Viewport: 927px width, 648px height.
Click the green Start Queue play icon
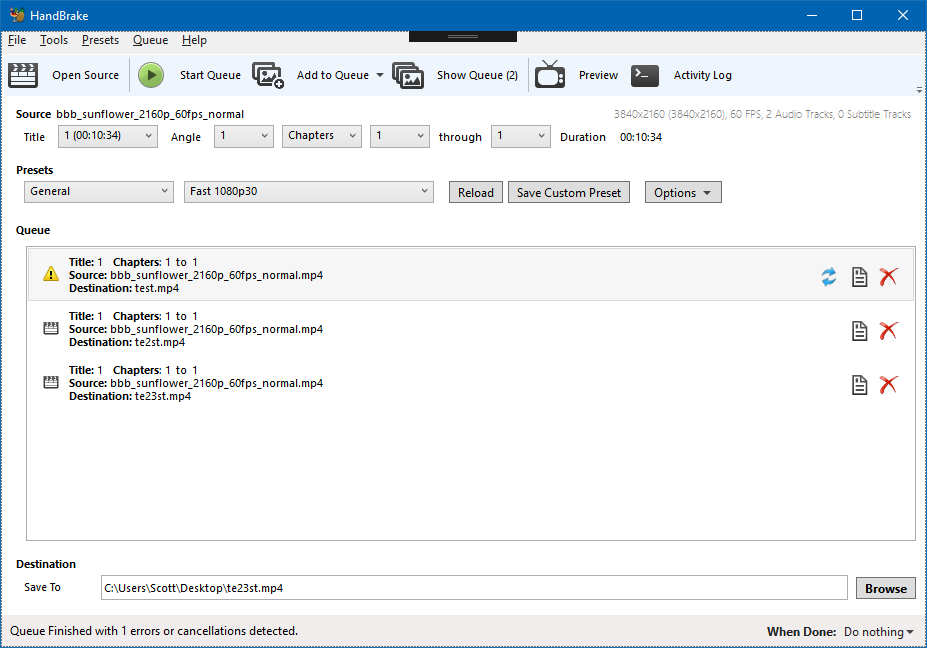(151, 75)
